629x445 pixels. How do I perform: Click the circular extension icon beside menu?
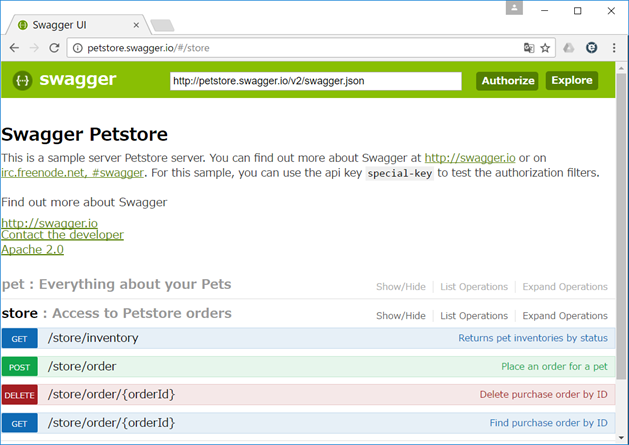[591, 48]
